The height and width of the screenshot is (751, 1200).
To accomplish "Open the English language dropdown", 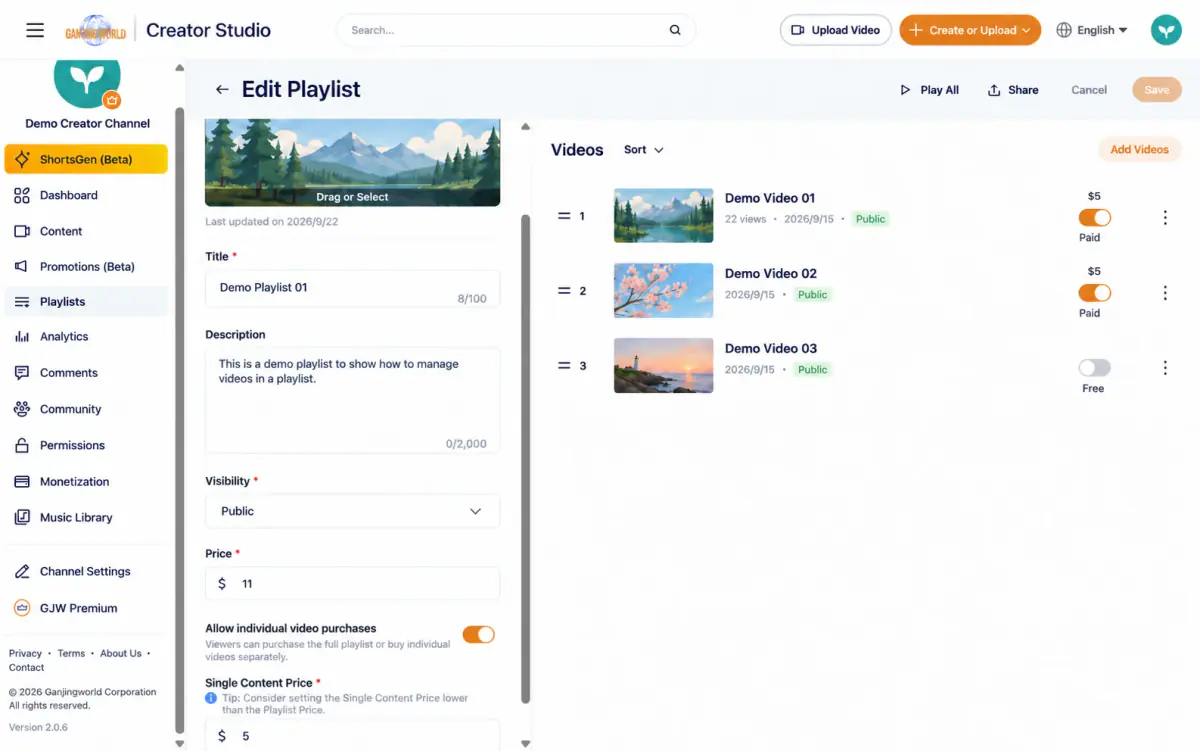I will point(1092,30).
